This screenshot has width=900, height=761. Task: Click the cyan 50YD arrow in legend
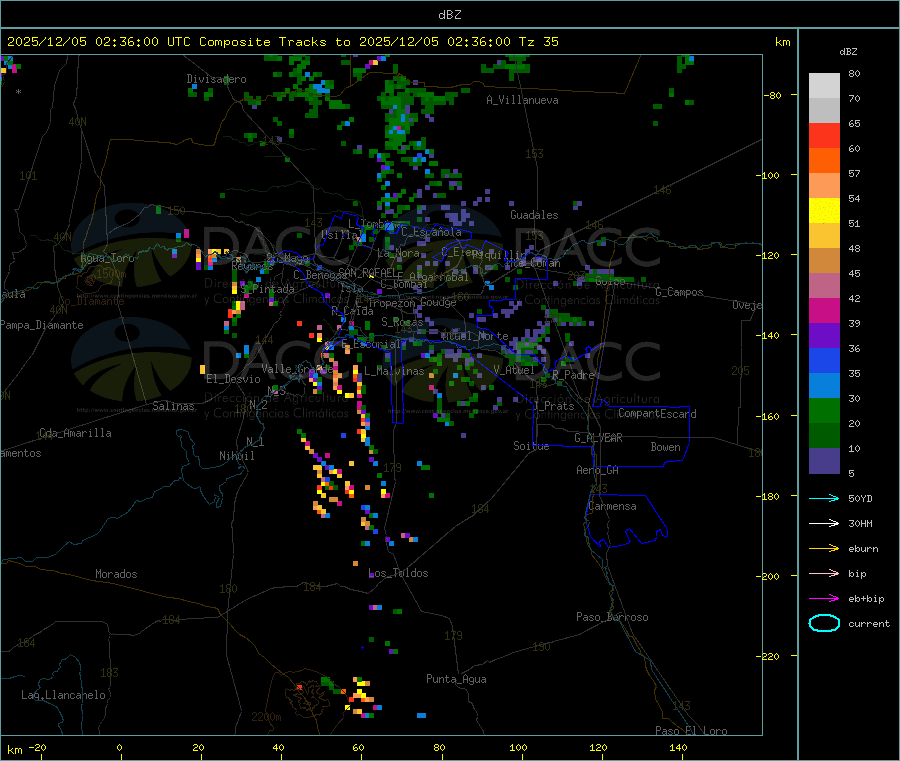point(824,498)
